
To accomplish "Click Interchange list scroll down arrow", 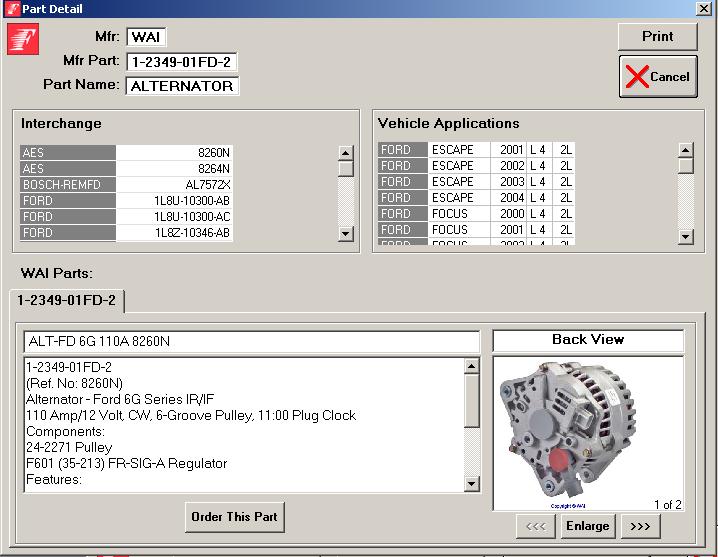I will click(346, 234).
